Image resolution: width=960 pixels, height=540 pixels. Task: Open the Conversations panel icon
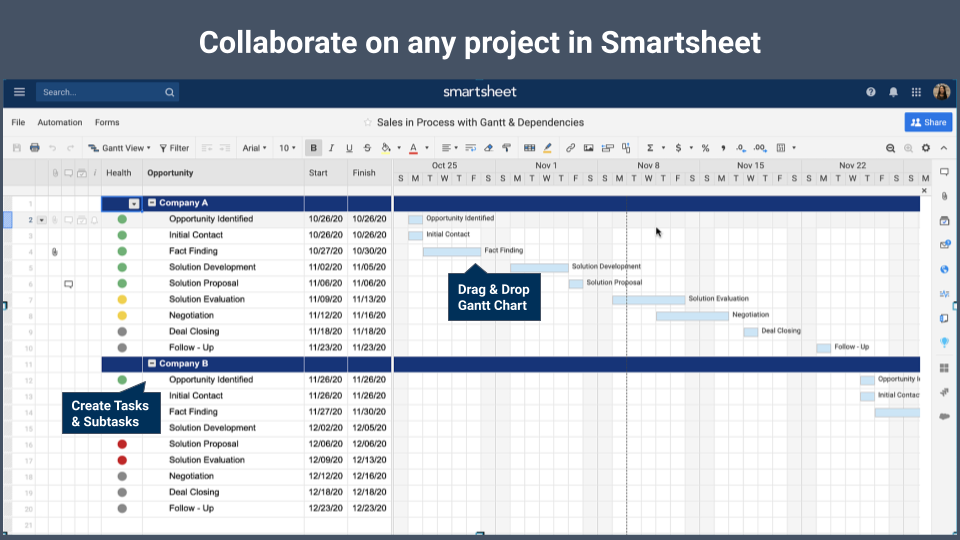pos(944,172)
